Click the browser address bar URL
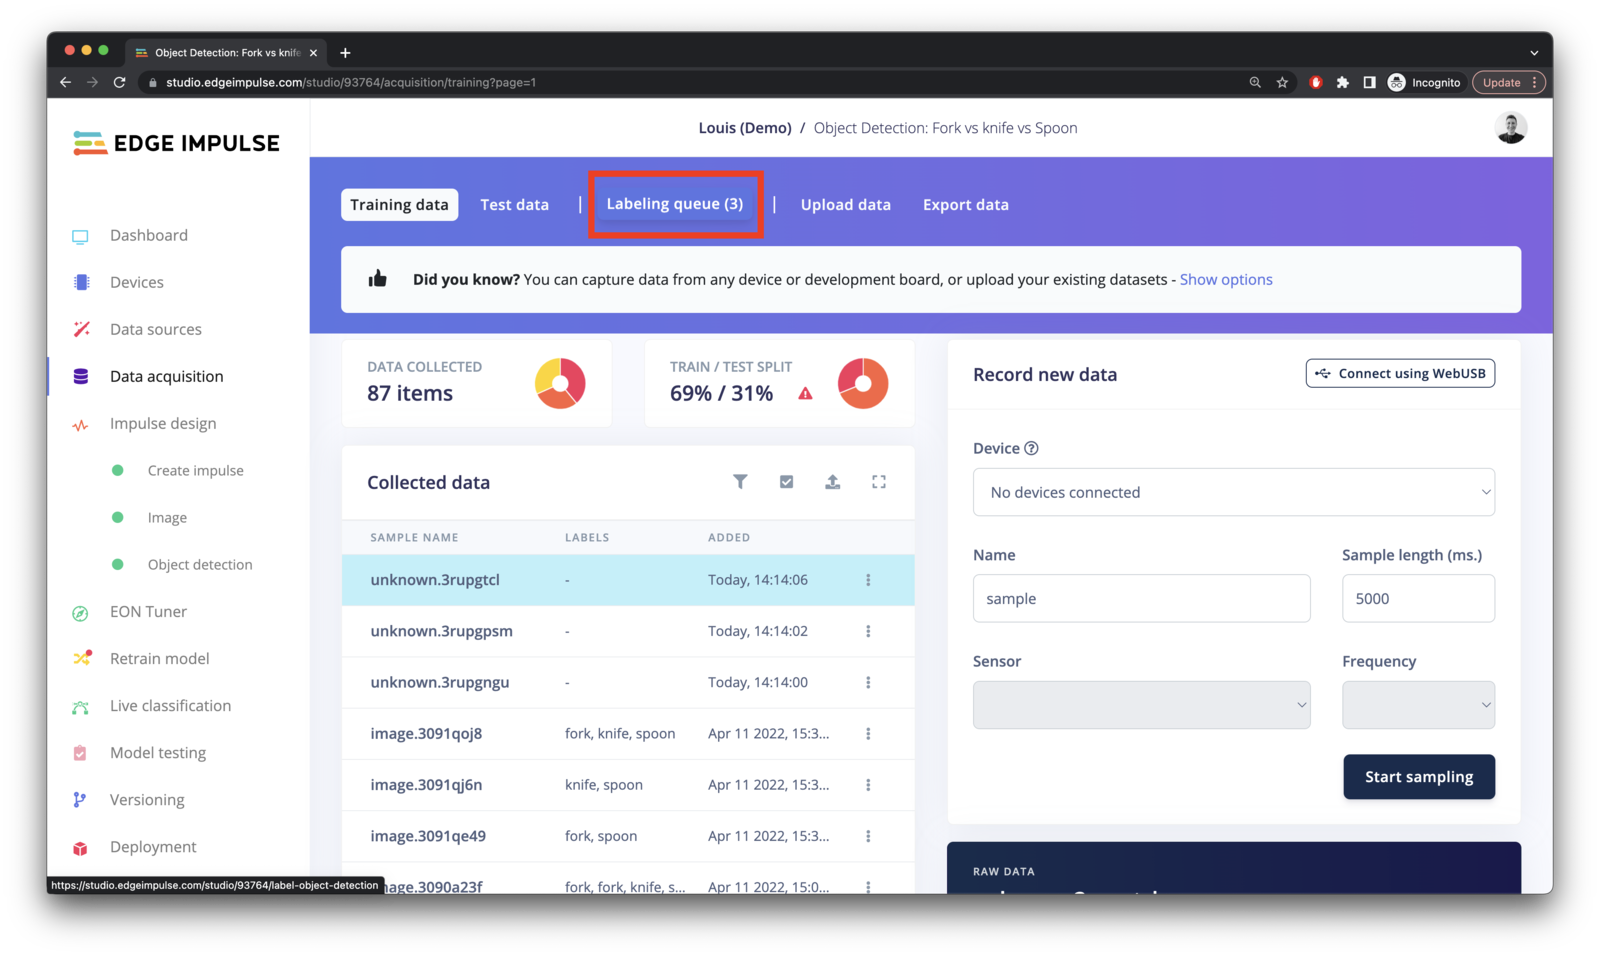Image resolution: width=1600 pixels, height=956 pixels. pyautogui.click(x=351, y=82)
